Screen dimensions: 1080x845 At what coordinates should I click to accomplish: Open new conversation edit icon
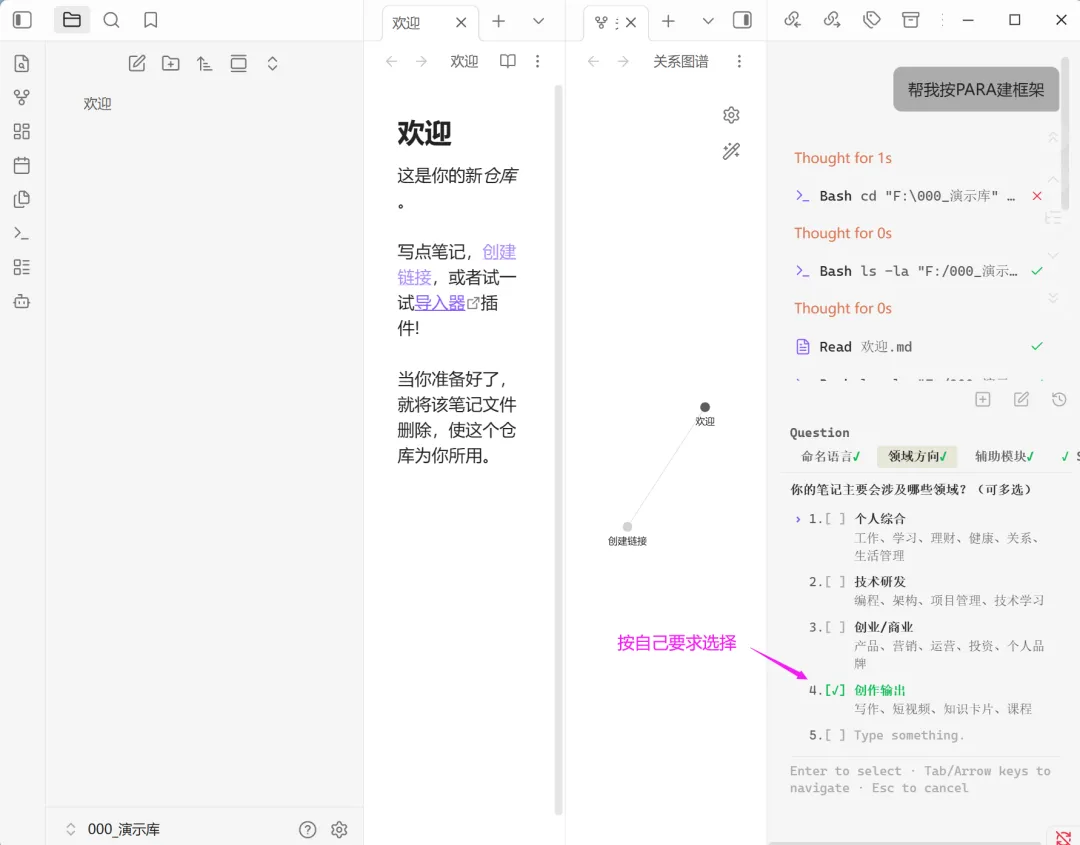pos(1021,399)
